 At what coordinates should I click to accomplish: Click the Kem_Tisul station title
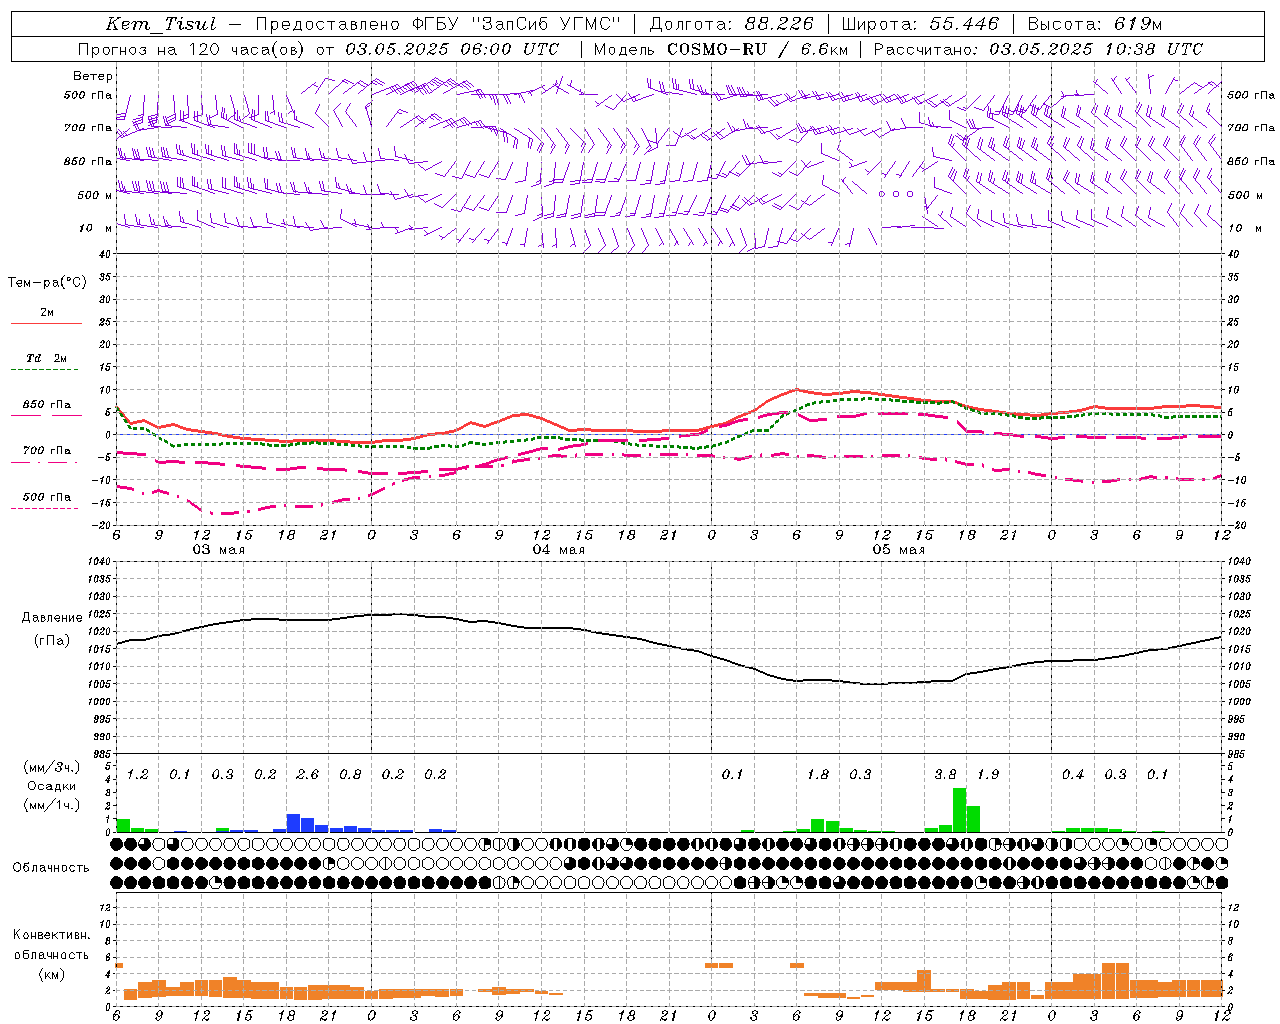tap(161, 24)
